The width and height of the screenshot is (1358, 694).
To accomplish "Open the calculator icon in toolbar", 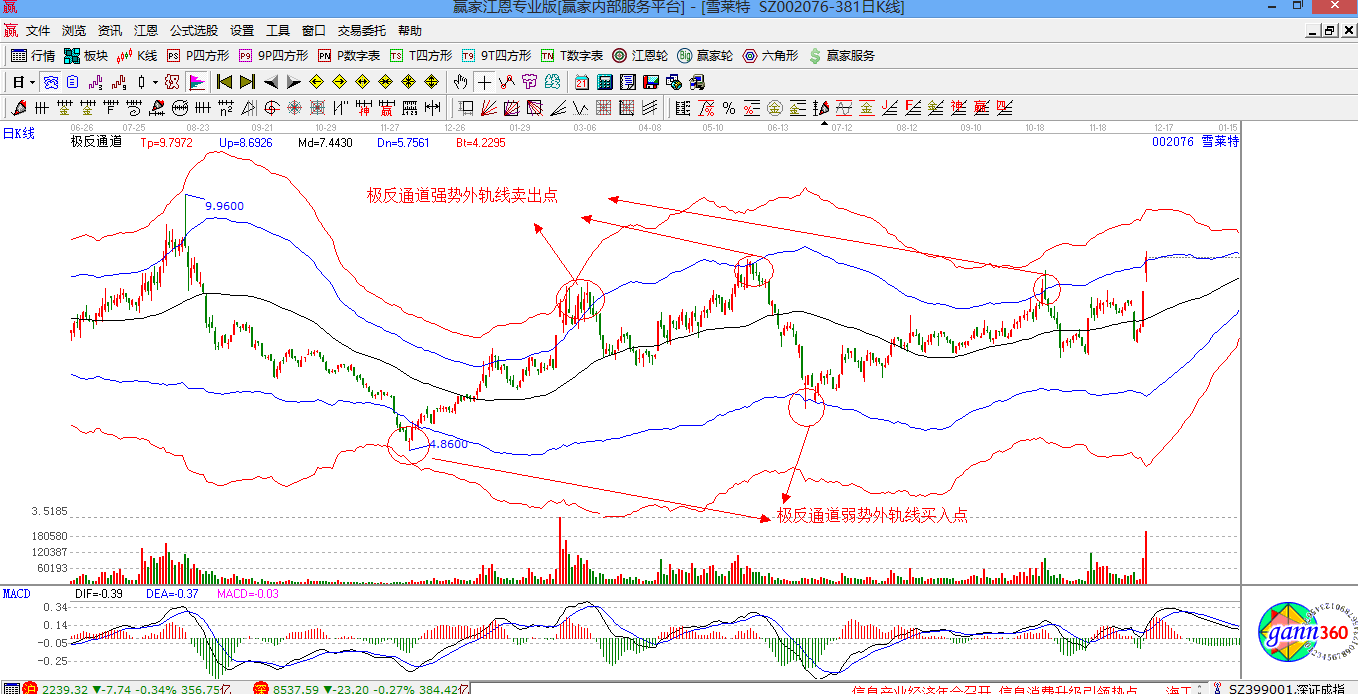I will click(605, 82).
